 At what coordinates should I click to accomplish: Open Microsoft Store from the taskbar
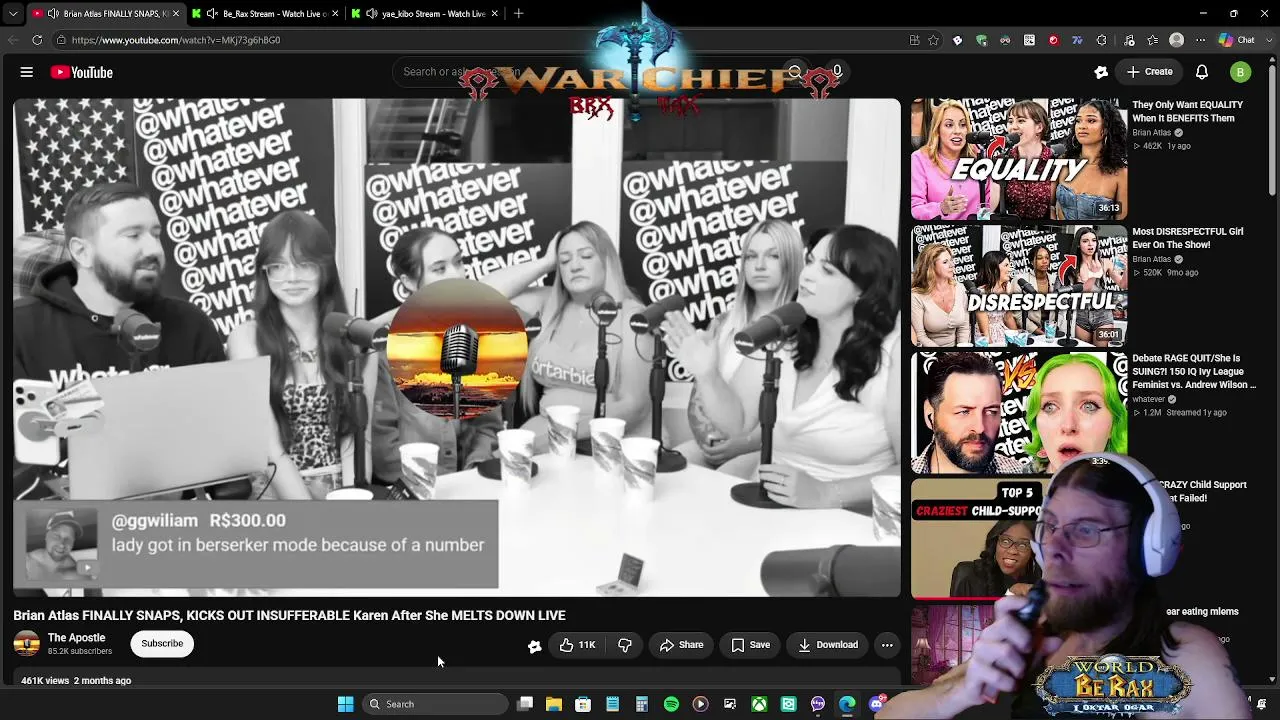(x=583, y=704)
